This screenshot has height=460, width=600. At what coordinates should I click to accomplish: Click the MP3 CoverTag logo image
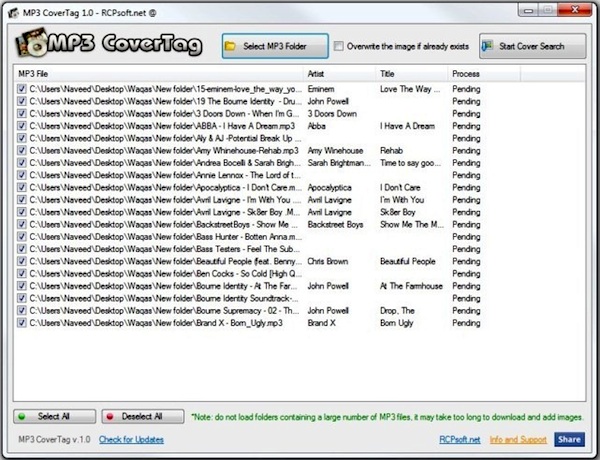click(x=109, y=43)
